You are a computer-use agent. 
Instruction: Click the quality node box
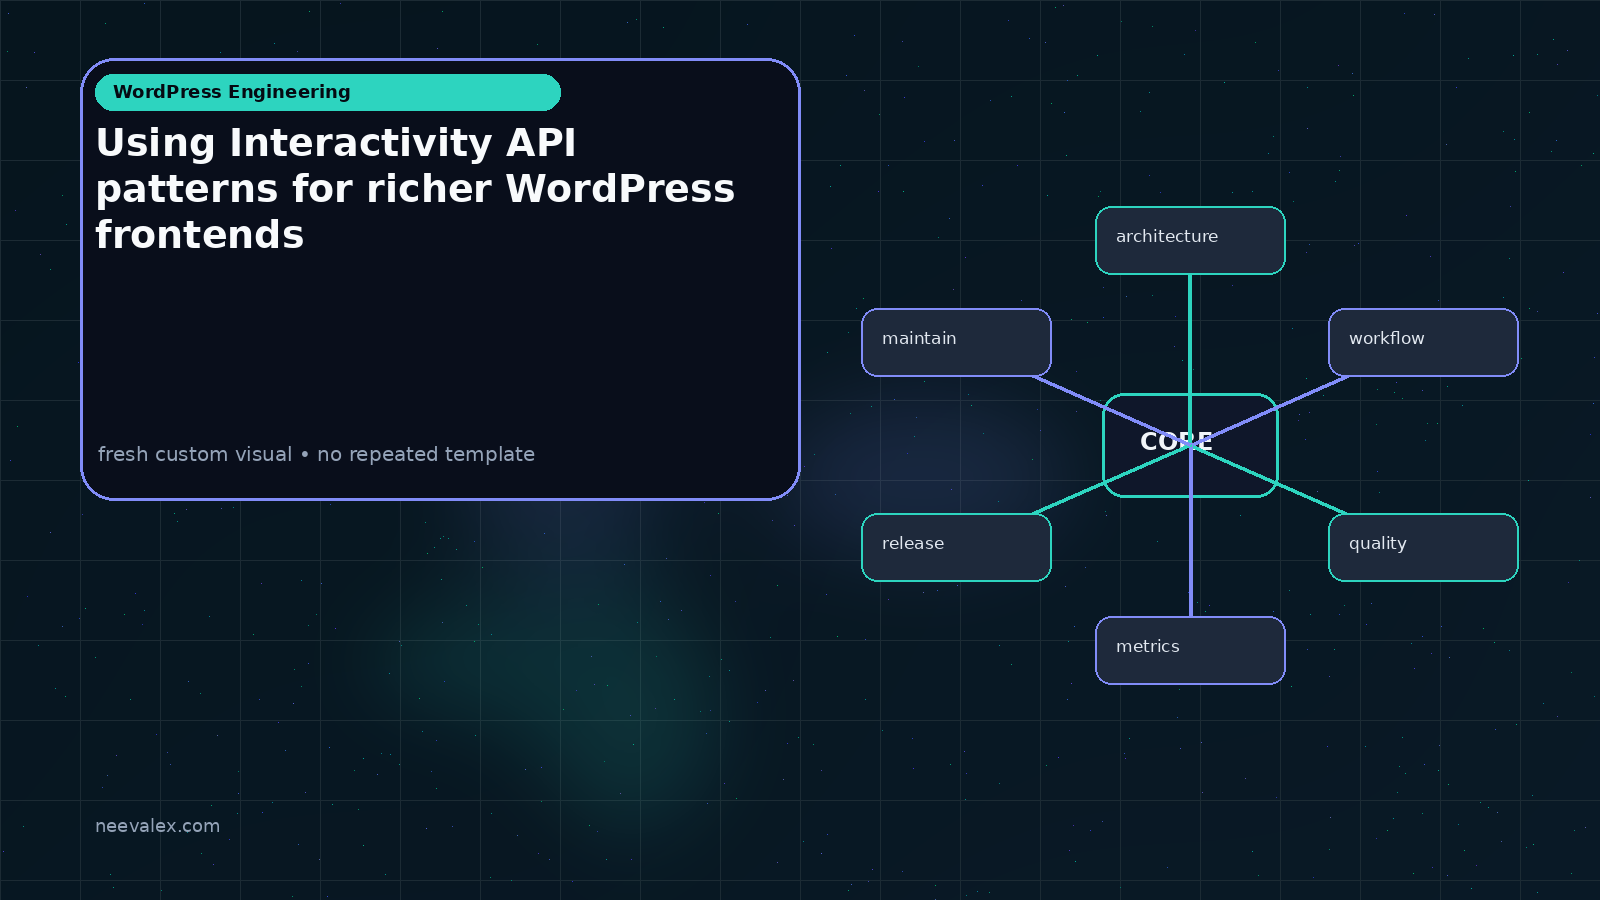click(1423, 547)
